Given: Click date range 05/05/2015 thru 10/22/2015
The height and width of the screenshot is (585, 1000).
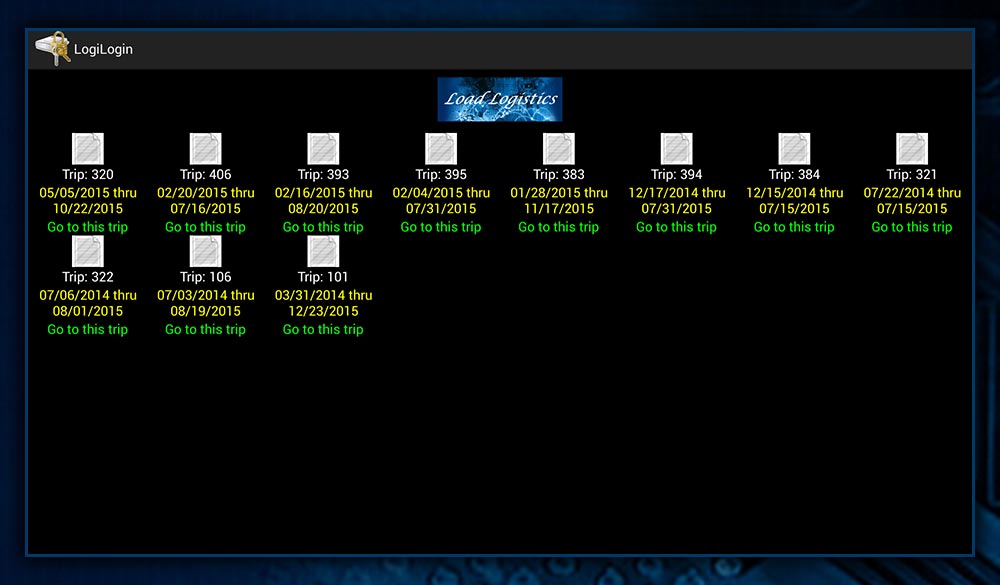Looking at the screenshot, I should click(x=88, y=201).
